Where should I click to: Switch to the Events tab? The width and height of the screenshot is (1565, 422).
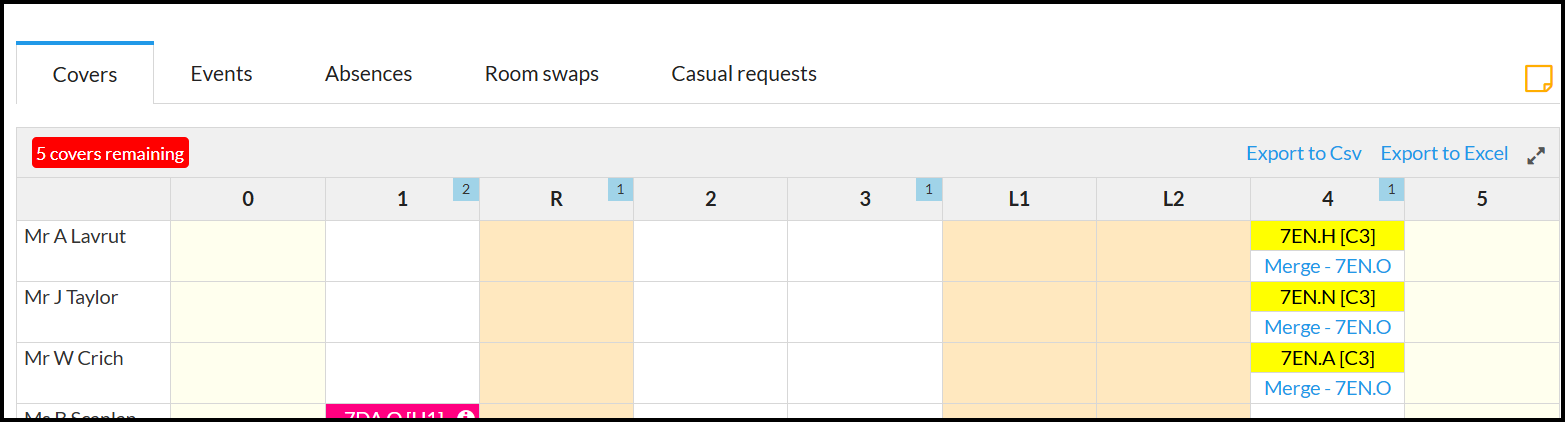221,74
